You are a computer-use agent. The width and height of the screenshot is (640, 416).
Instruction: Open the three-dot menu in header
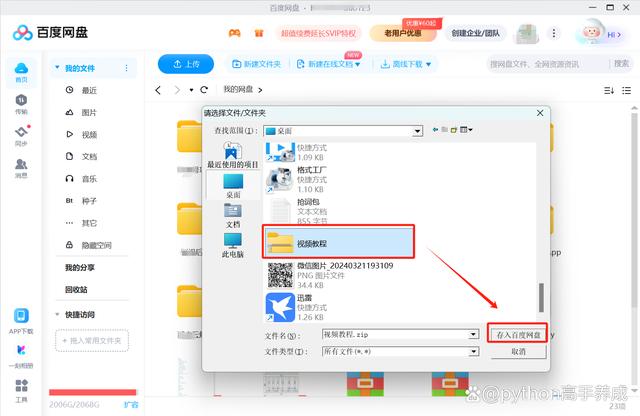click(x=553, y=33)
